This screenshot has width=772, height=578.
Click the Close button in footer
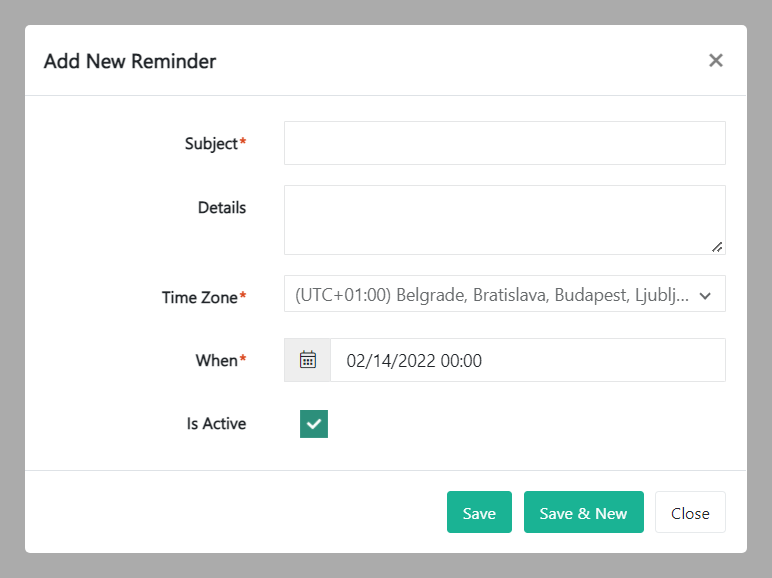tap(690, 513)
